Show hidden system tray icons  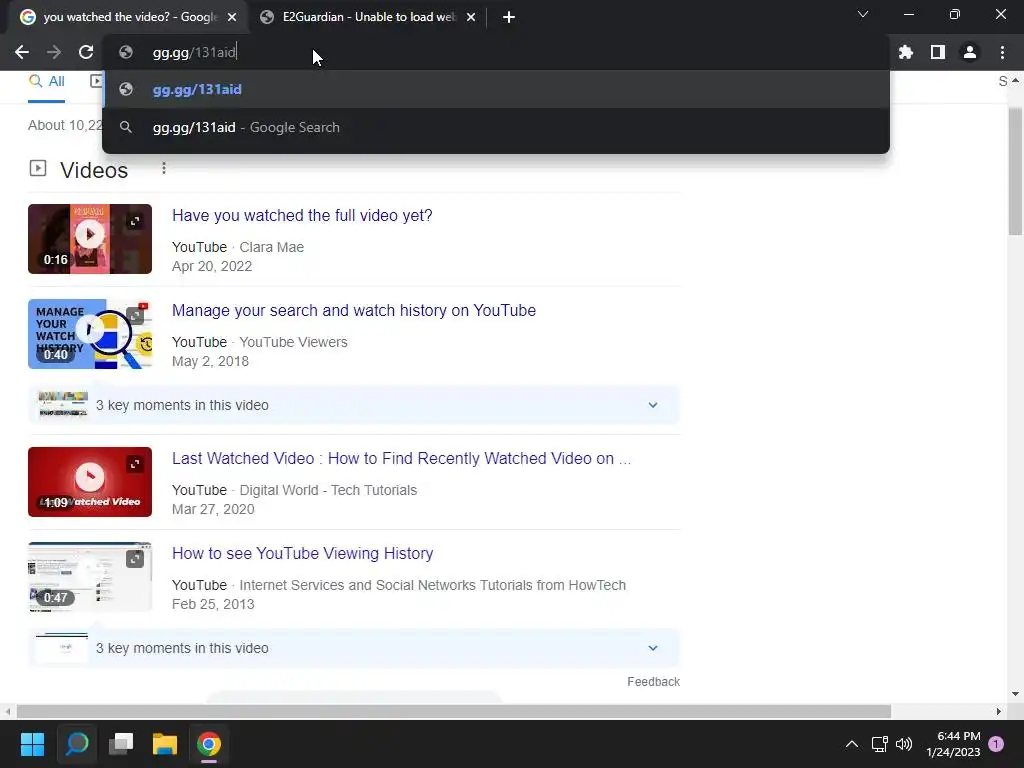click(852, 744)
